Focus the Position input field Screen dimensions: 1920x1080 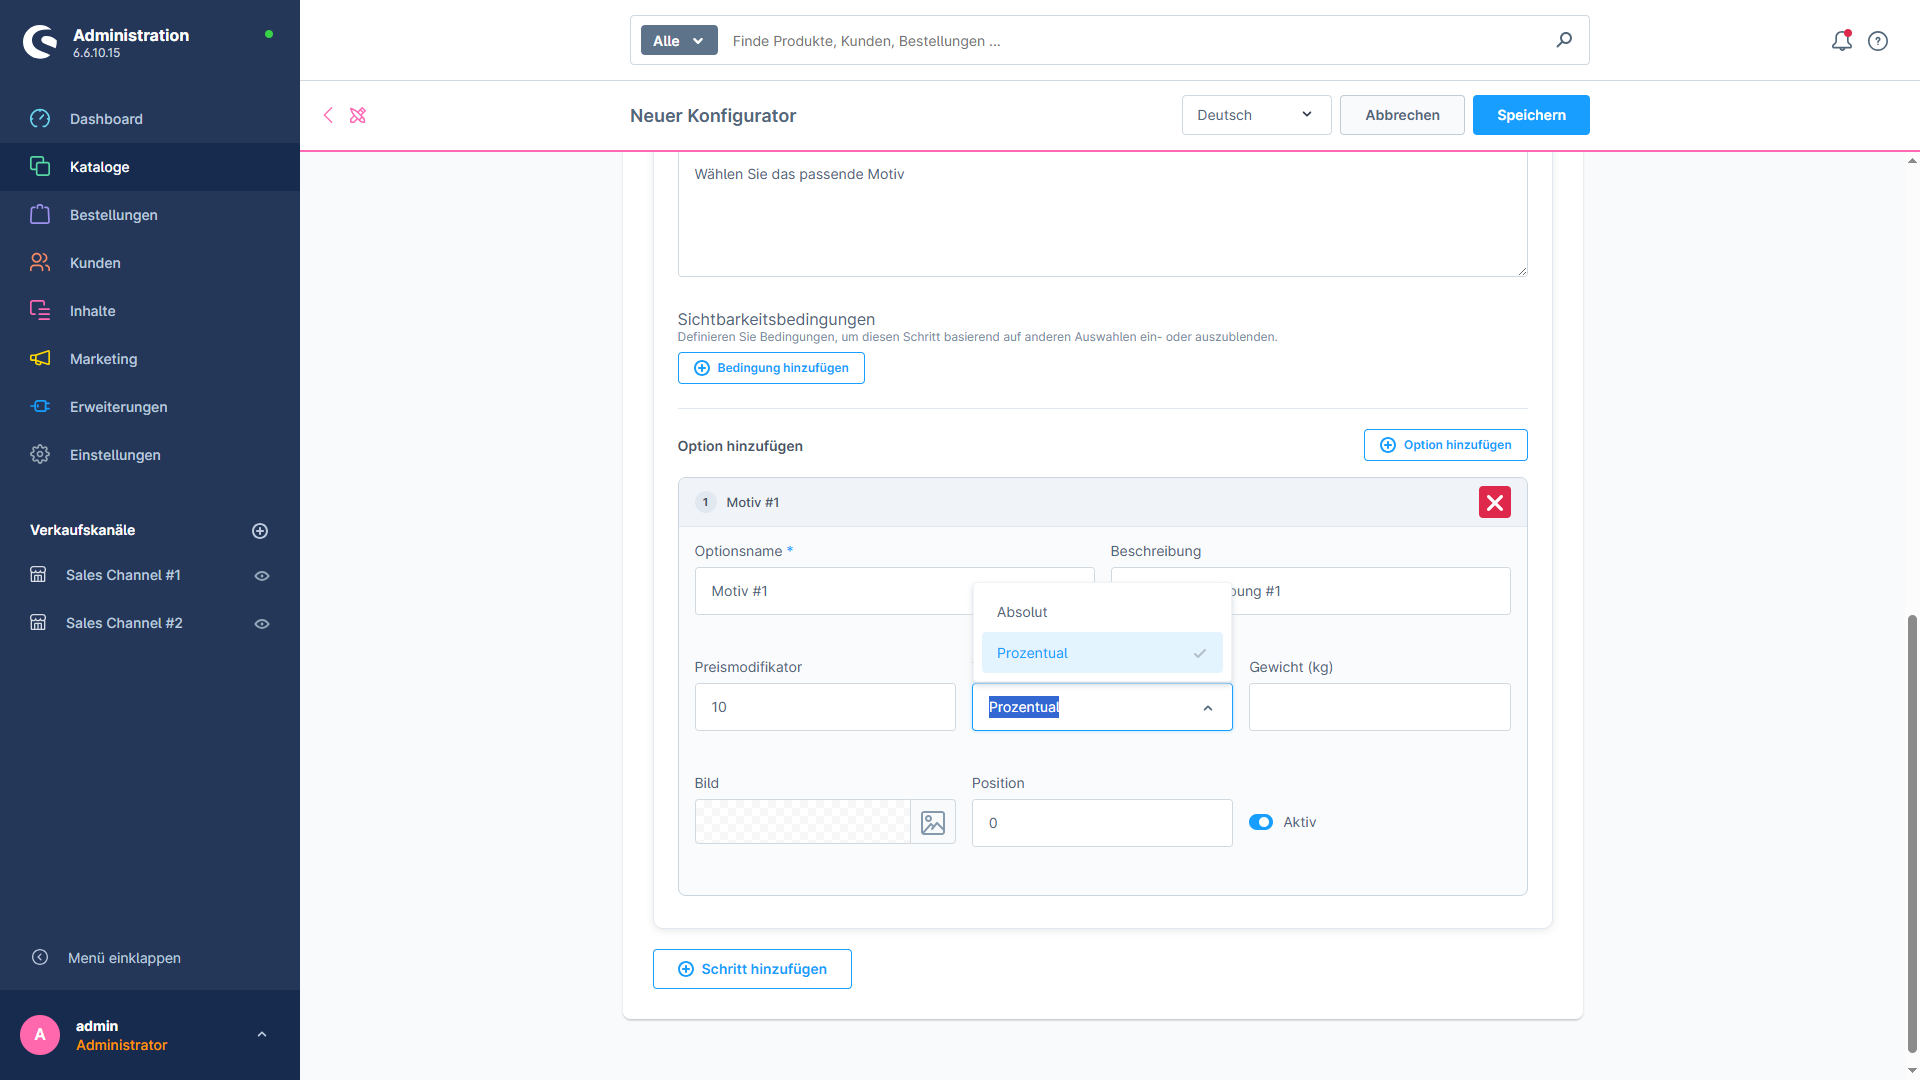coord(1102,823)
